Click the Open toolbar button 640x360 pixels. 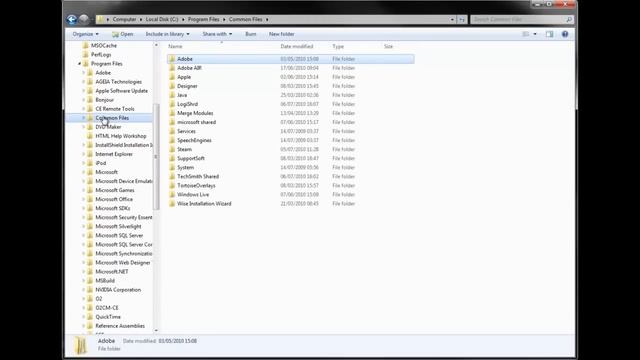[x=123, y=34]
